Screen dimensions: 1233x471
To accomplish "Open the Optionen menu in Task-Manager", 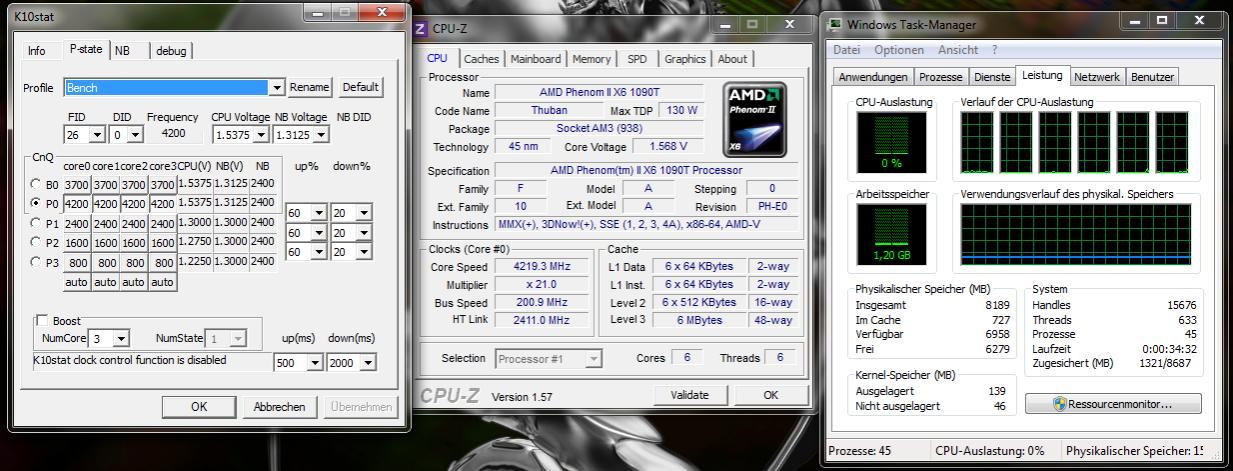I will click(899, 50).
